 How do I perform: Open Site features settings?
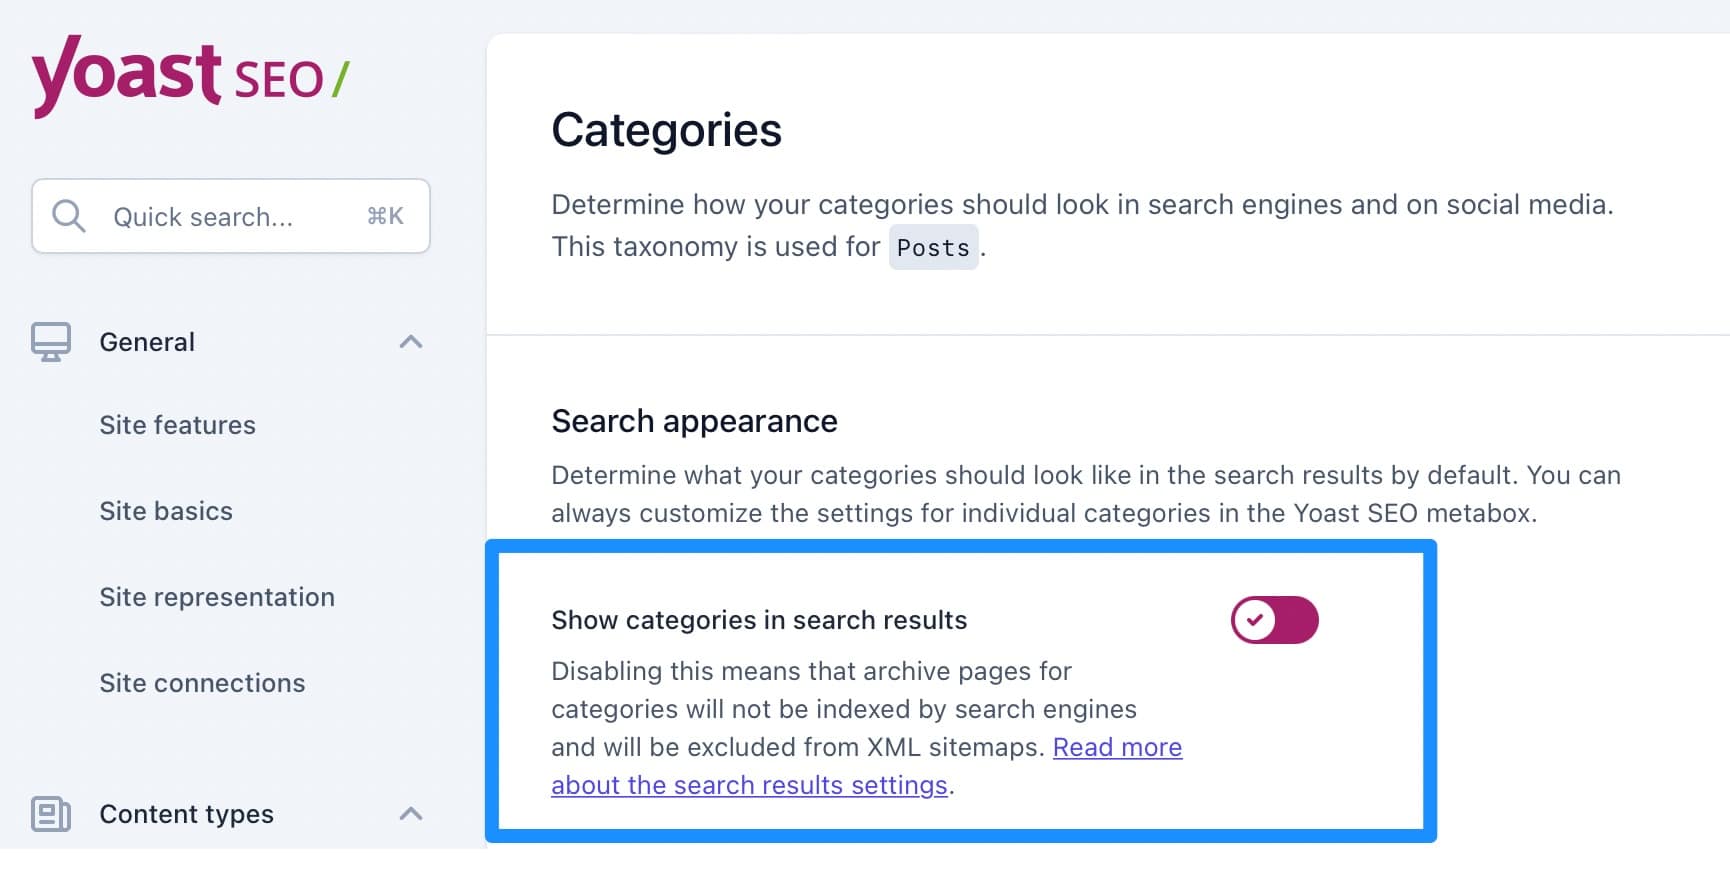[x=177, y=424]
